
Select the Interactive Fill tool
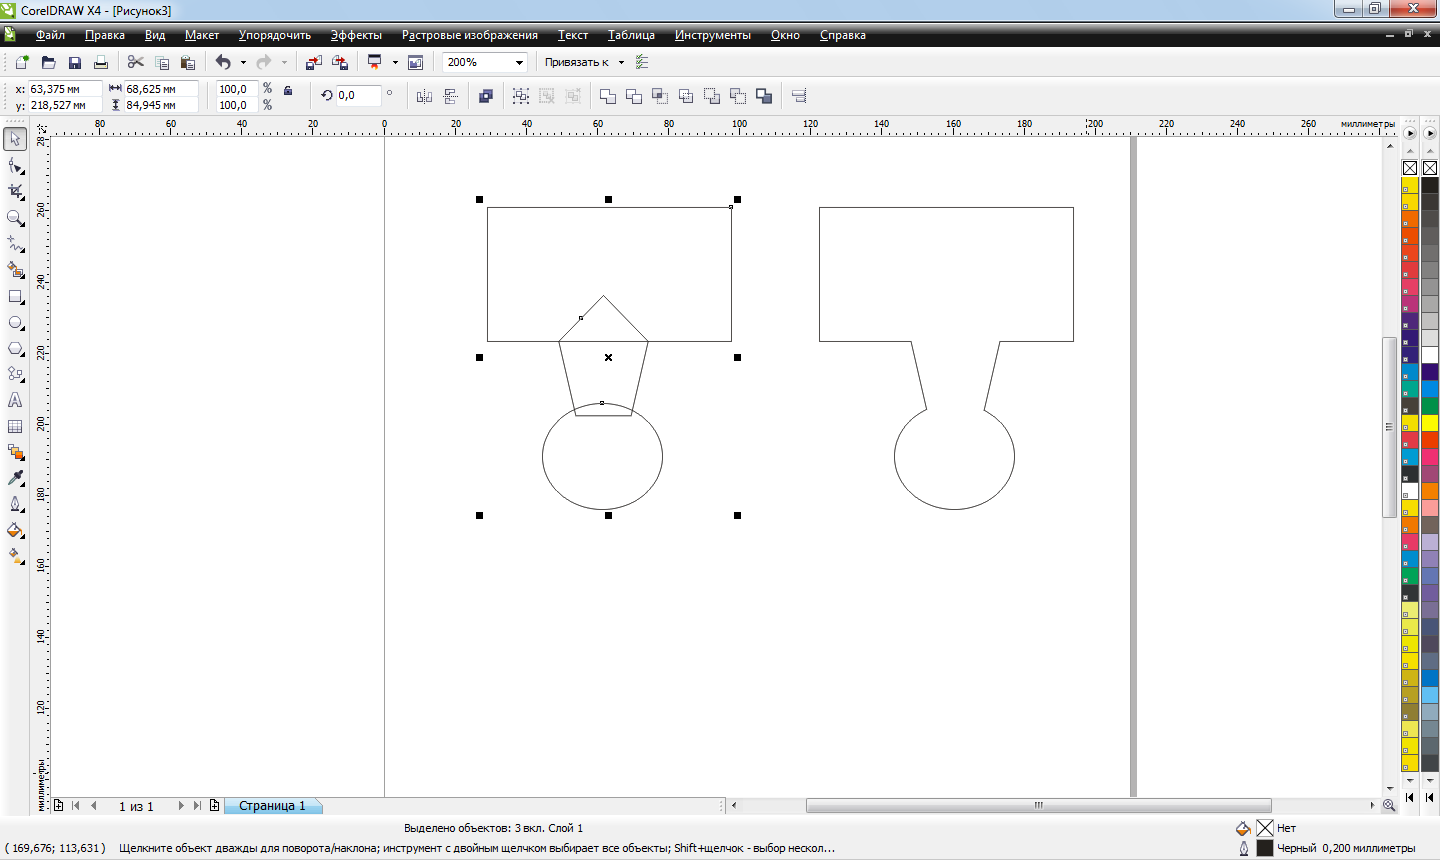pos(15,556)
